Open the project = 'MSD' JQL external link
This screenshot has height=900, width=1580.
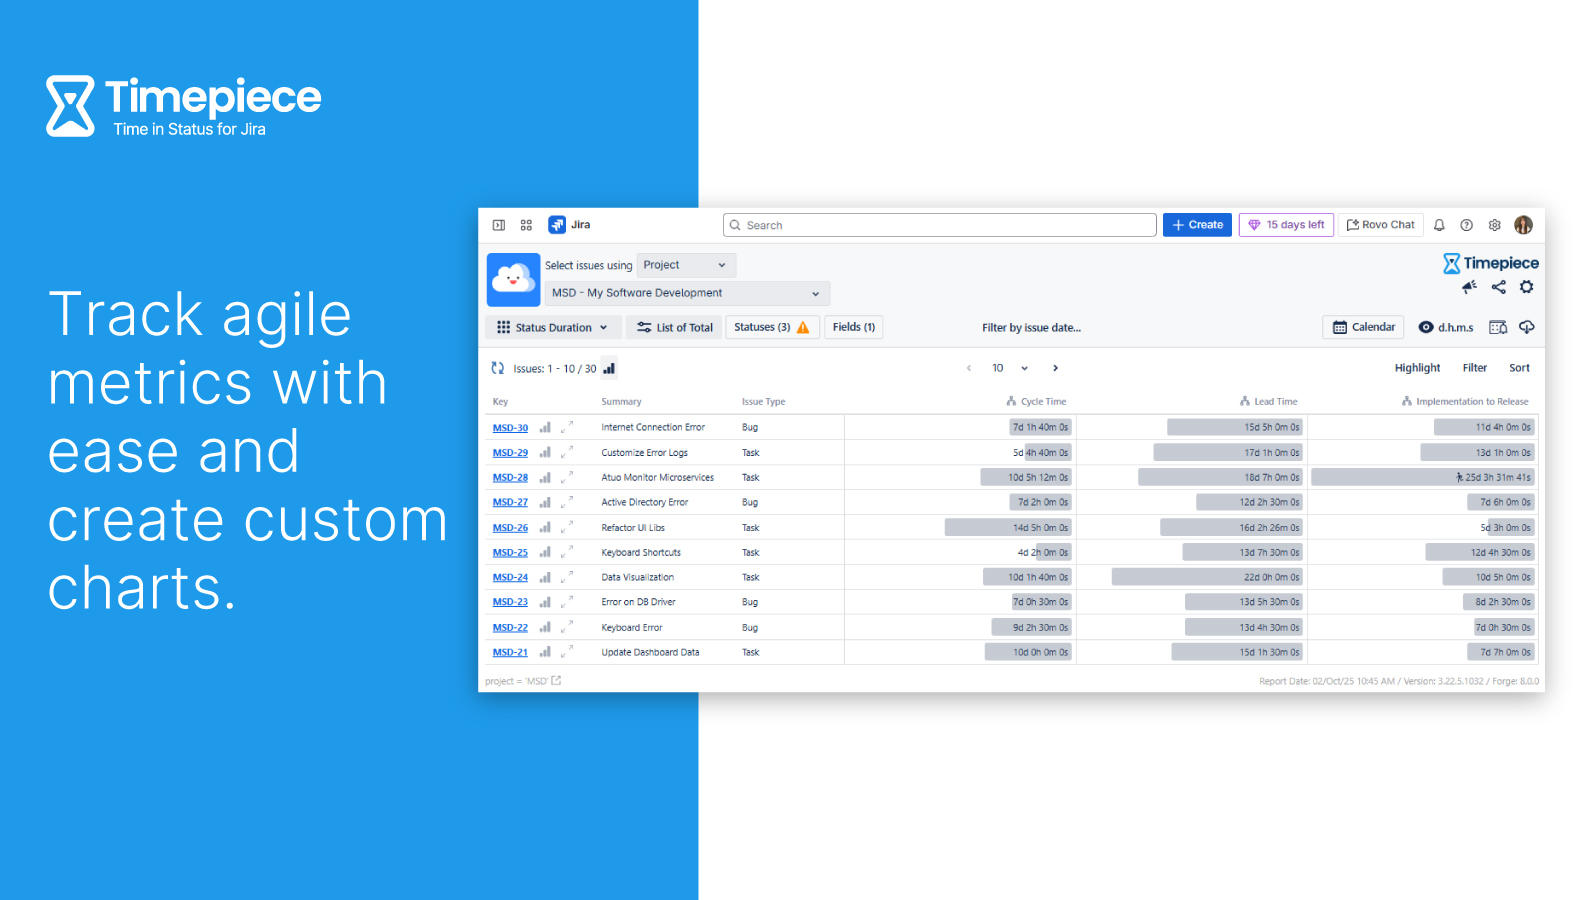pyautogui.click(x=556, y=681)
